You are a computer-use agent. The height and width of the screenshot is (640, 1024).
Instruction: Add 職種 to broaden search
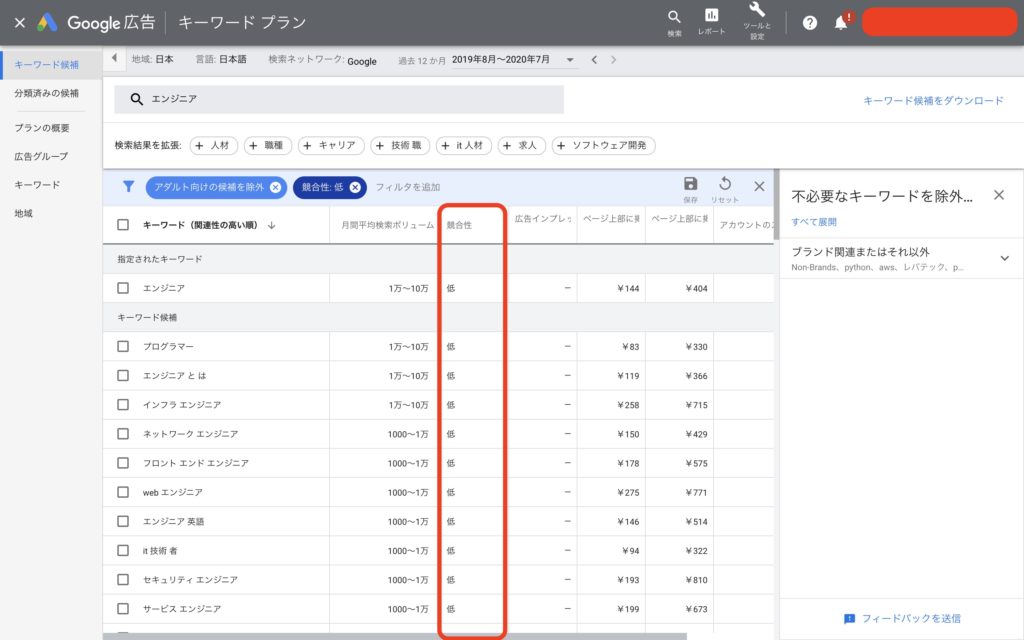(268, 146)
